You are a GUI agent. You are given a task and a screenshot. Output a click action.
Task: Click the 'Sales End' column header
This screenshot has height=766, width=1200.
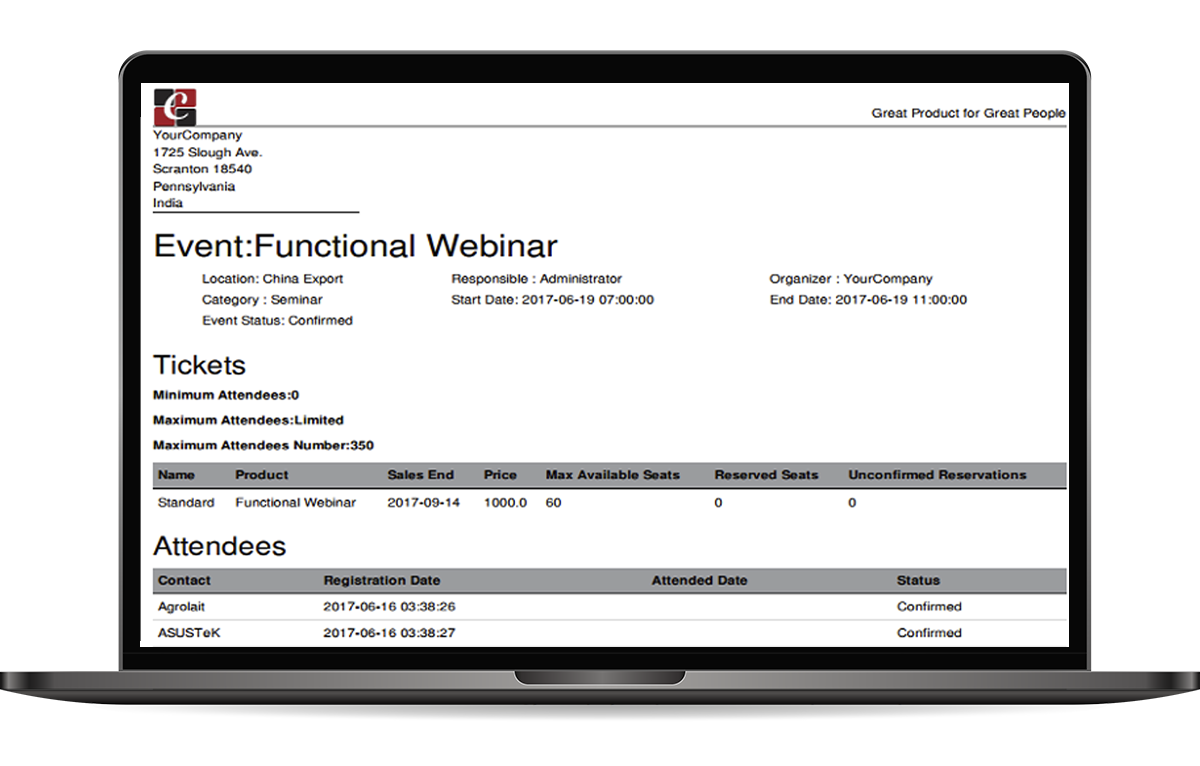tap(420, 475)
